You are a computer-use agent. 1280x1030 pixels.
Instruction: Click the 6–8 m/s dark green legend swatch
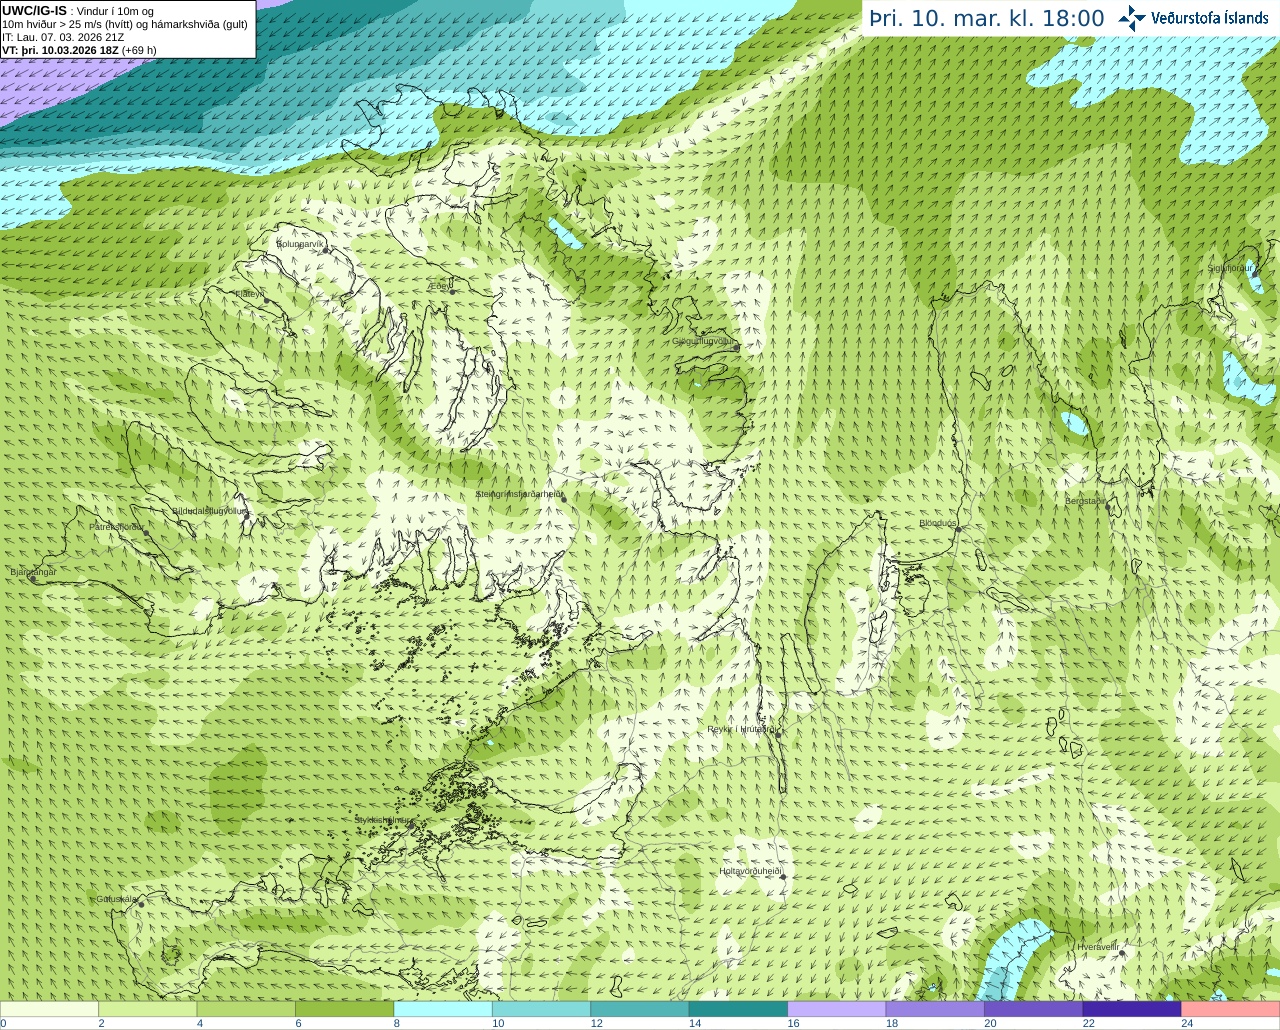click(x=344, y=1009)
